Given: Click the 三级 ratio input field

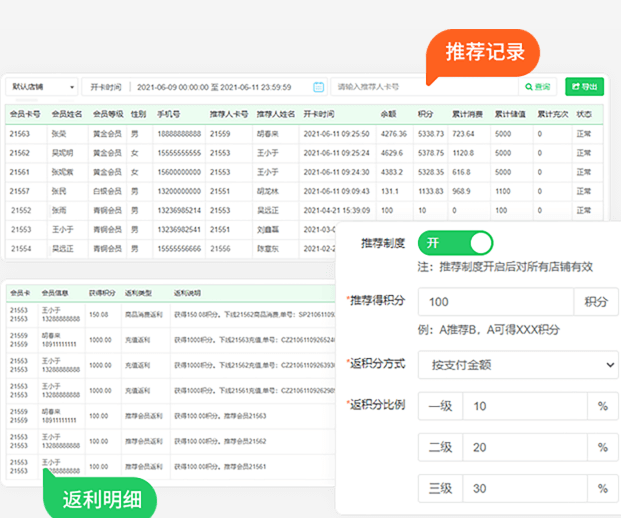Looking at the screenshot, I should [x=526, y=489].
